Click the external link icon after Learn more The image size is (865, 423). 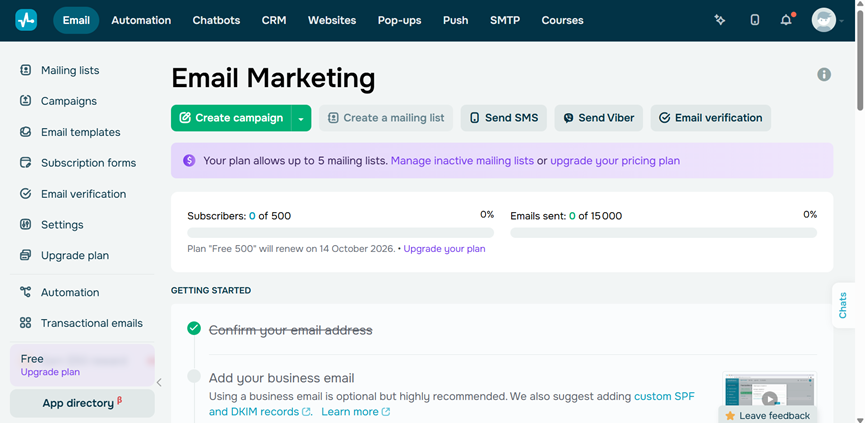[386, 412]
